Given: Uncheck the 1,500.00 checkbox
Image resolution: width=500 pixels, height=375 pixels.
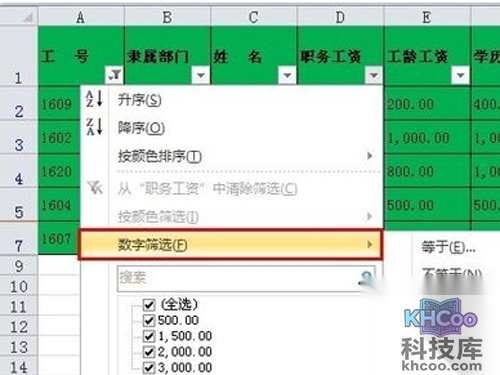Looking at the screenshot, I should [x=149, y=336].
